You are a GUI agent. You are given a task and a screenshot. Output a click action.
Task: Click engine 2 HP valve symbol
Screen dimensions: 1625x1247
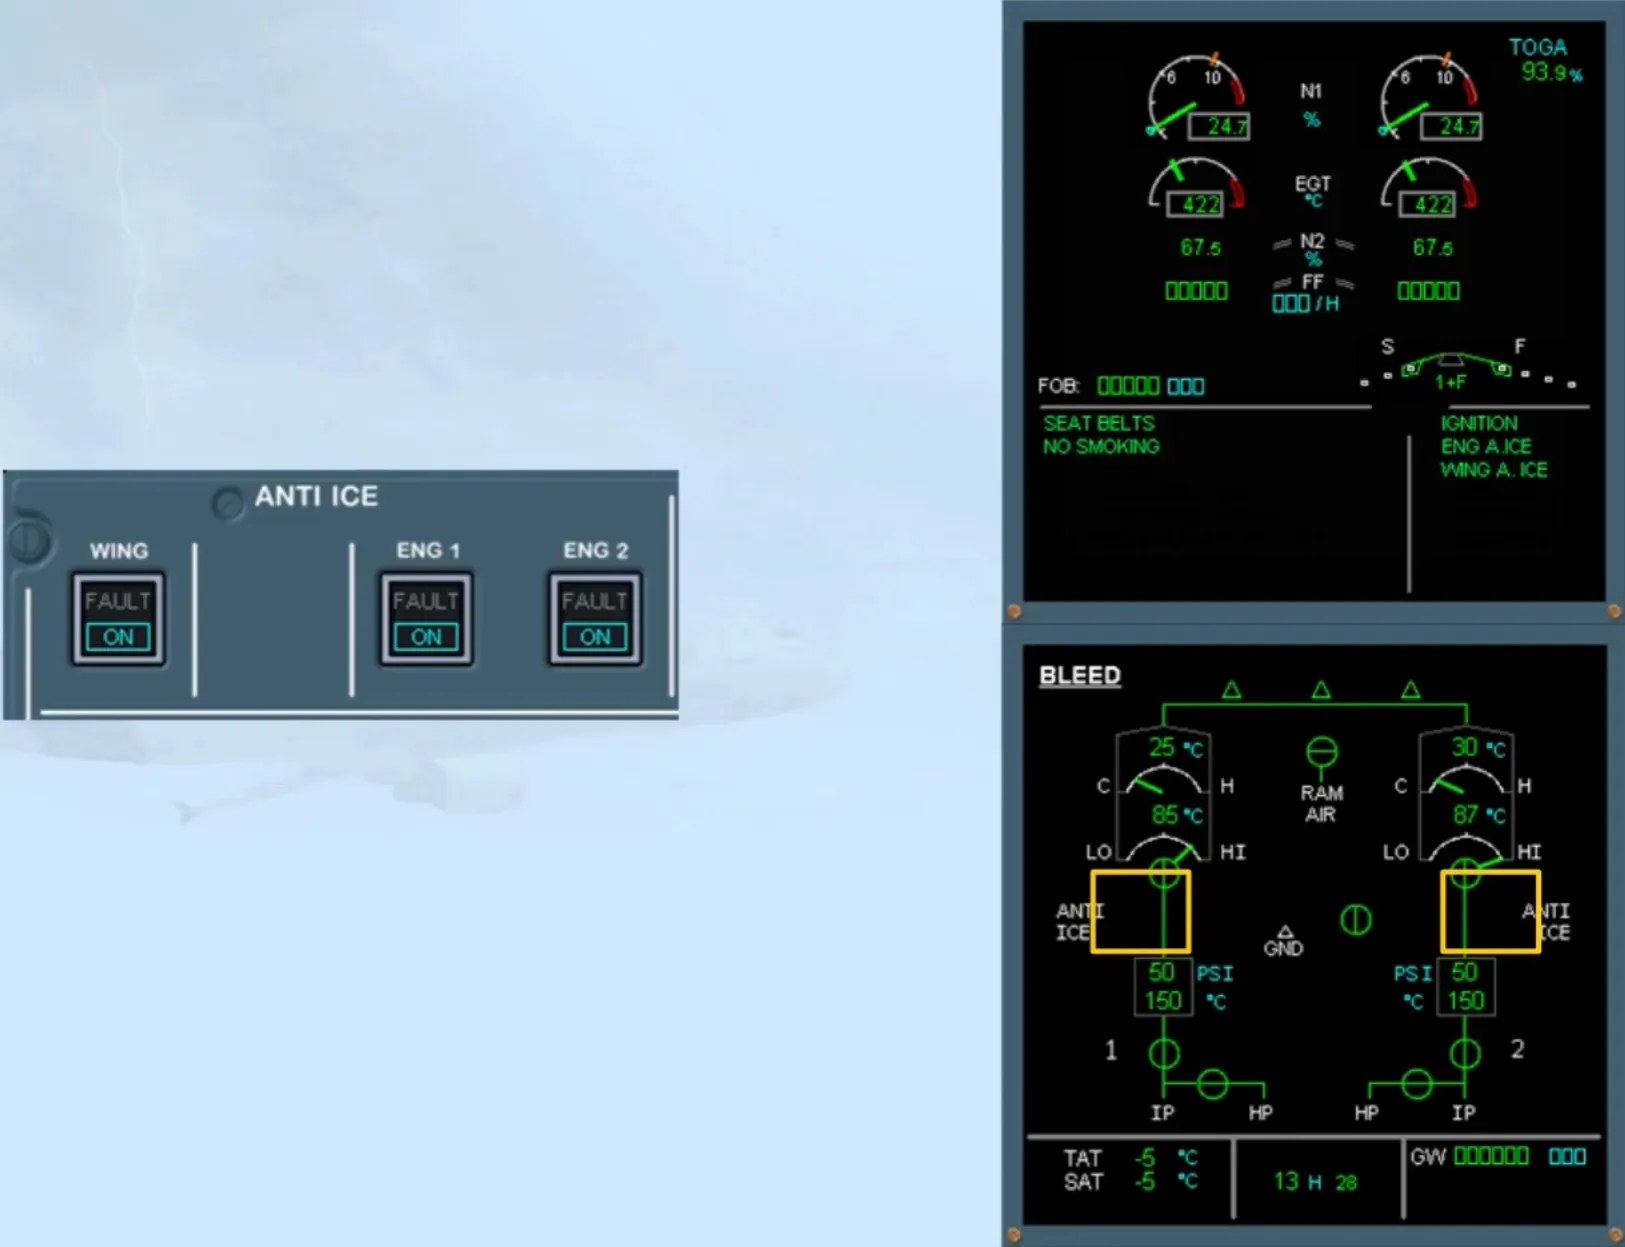click(x=1417, y=1084)
